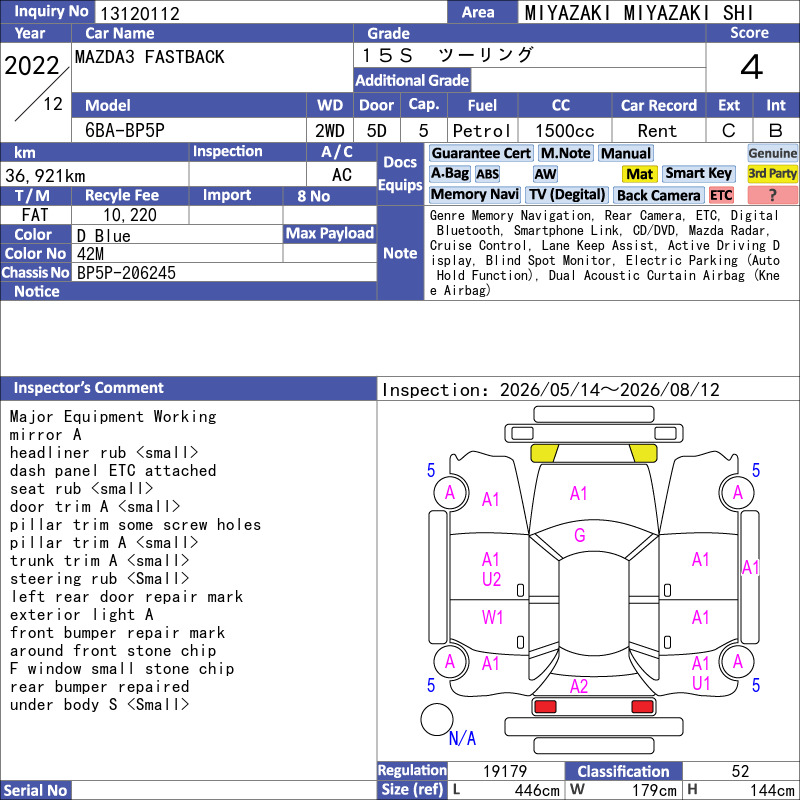Click the U2 dent mark on left door
Image resolution: width=800 pixels, height=800 pixels.
[491, 580]
